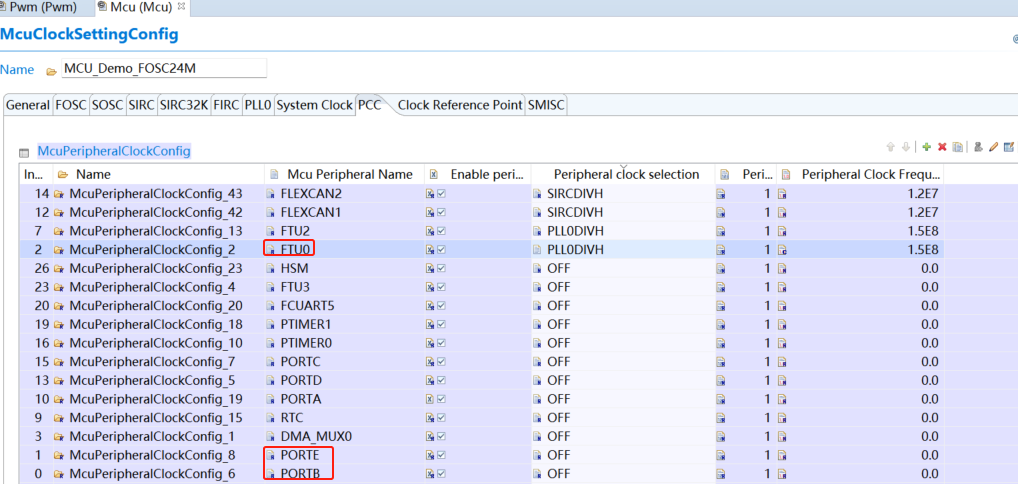Toggle the enable checkbox for FTU0

click(441, 249)
